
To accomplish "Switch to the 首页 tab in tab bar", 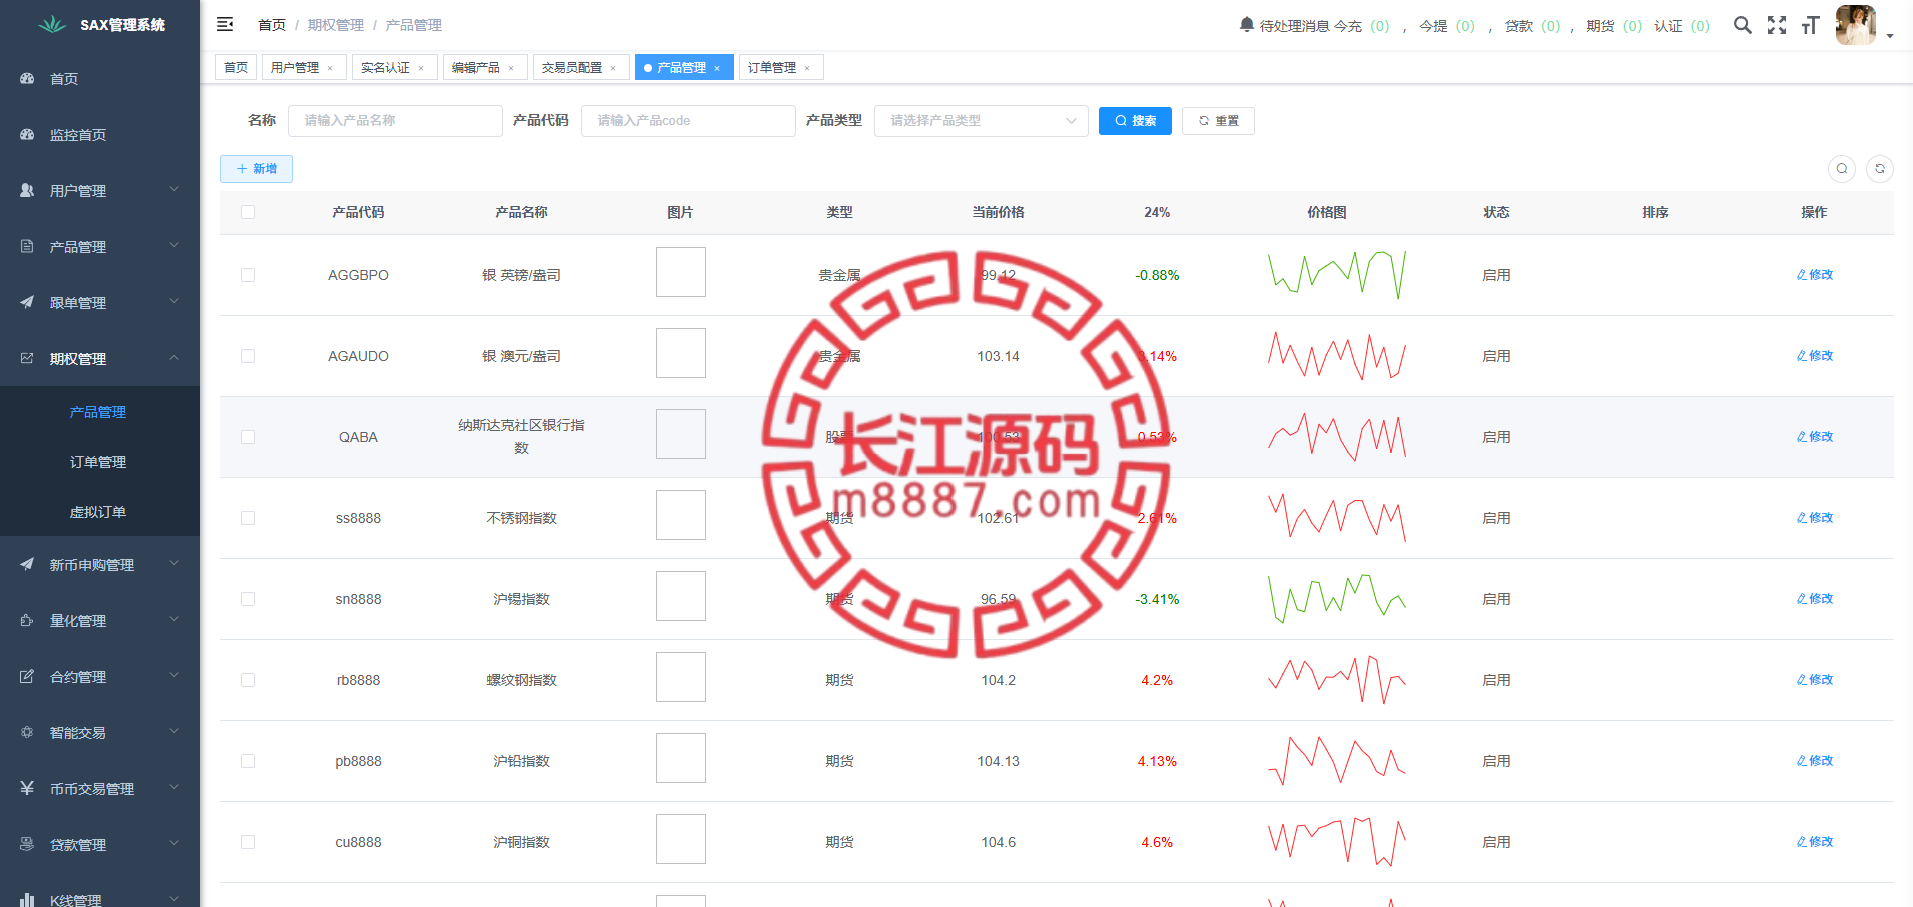I will pyautogui.click(x=236, y=67).
